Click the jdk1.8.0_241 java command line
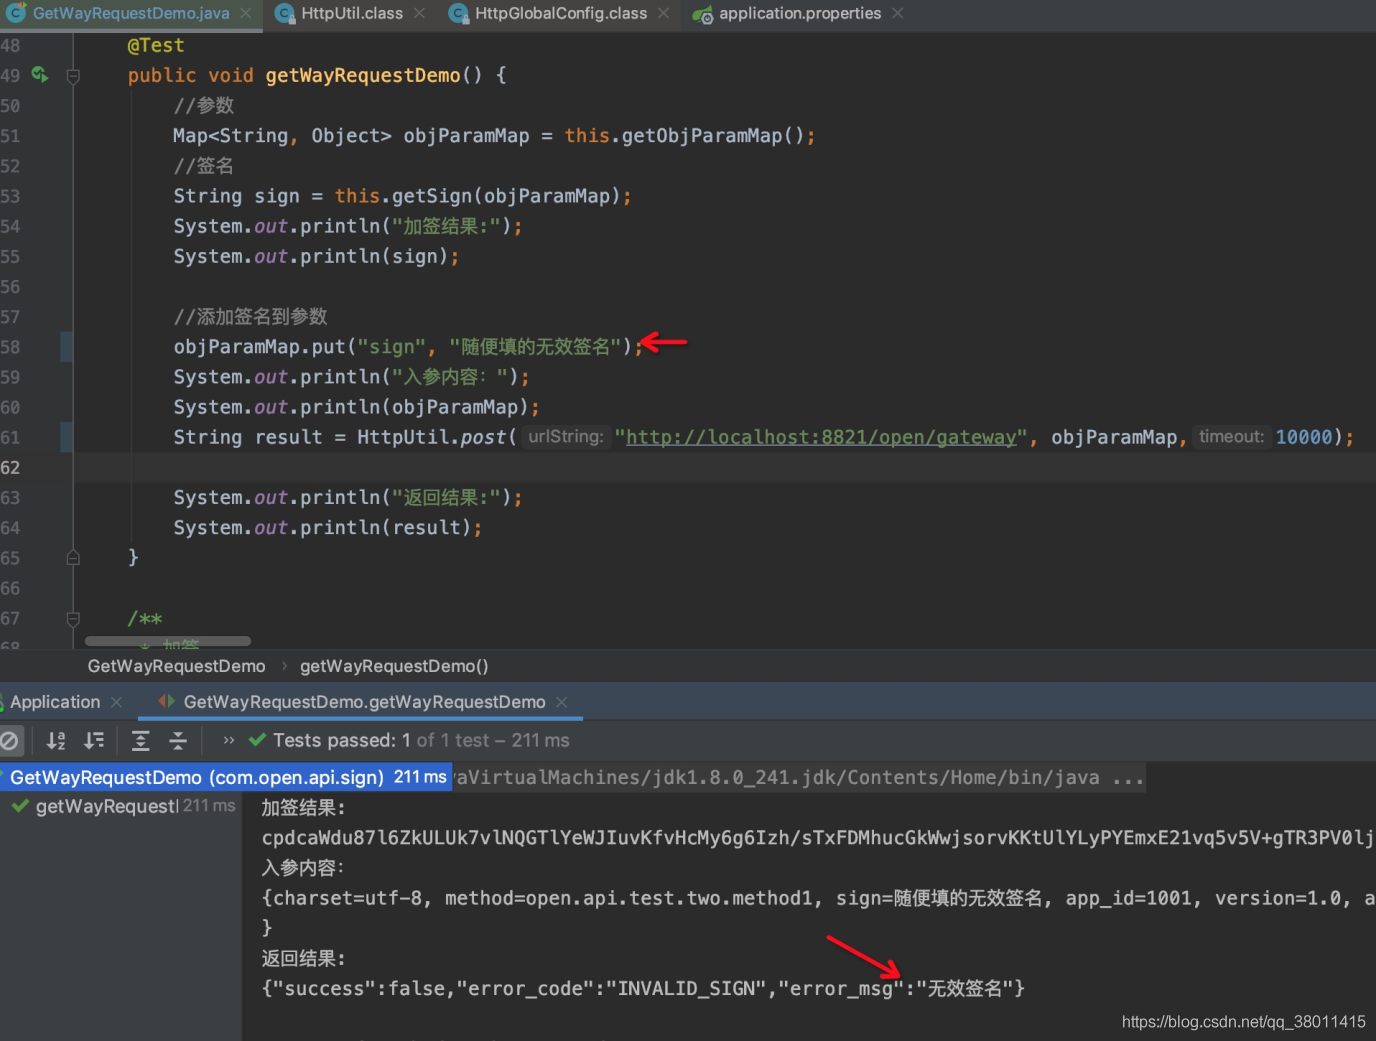1376x1041 pixels. pyautogui.click(x=799, y=777)
